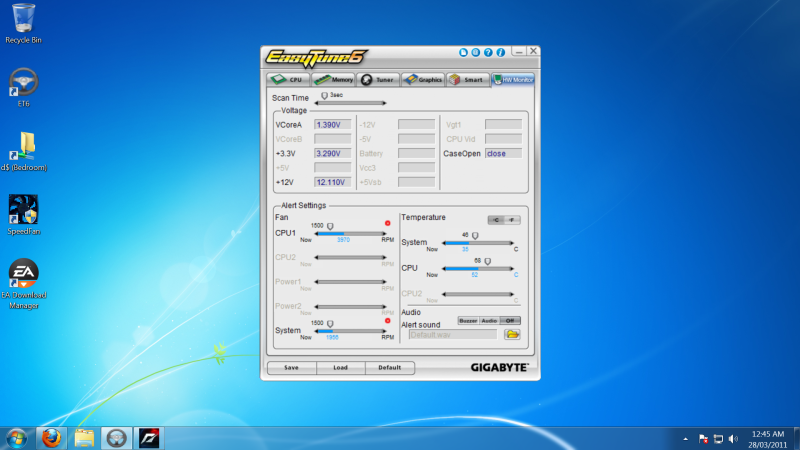Show hidden system tray icons arrow
The height and width of the screenshot is (450, 800).
pyautogui.click(x=685, y=439)
